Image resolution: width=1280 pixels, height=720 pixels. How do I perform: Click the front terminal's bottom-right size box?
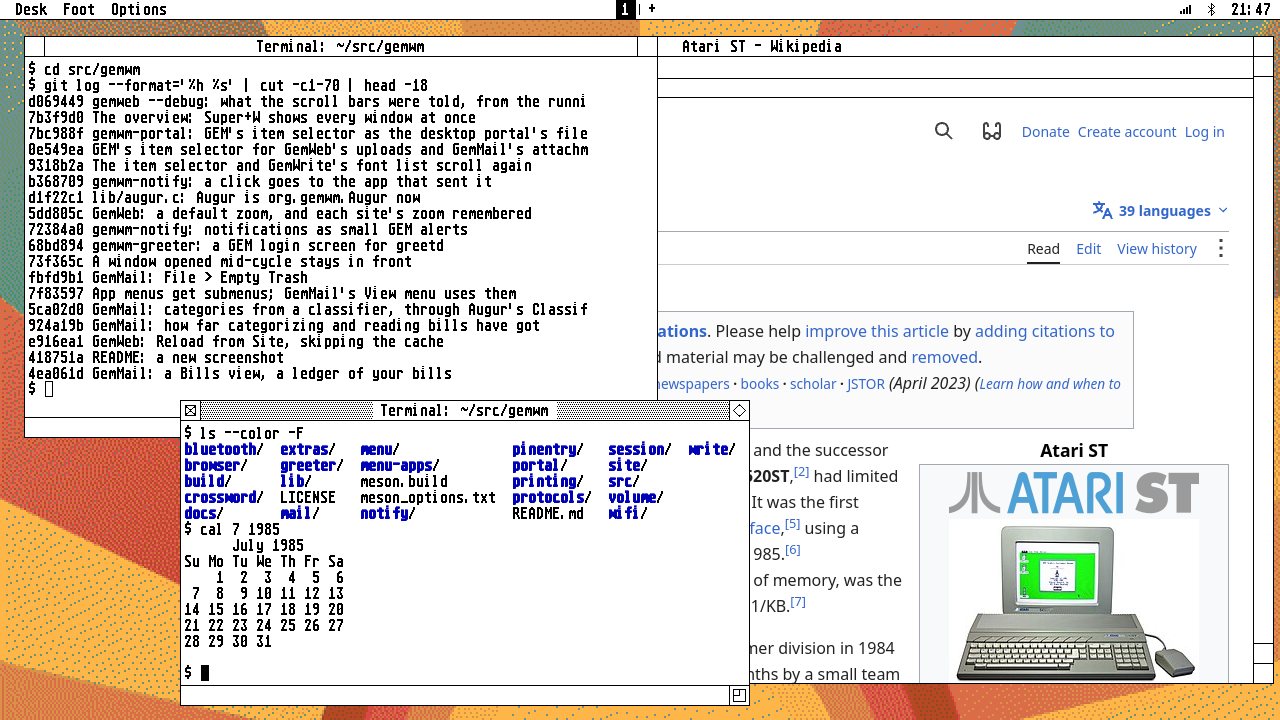click(x=740, y=695)
